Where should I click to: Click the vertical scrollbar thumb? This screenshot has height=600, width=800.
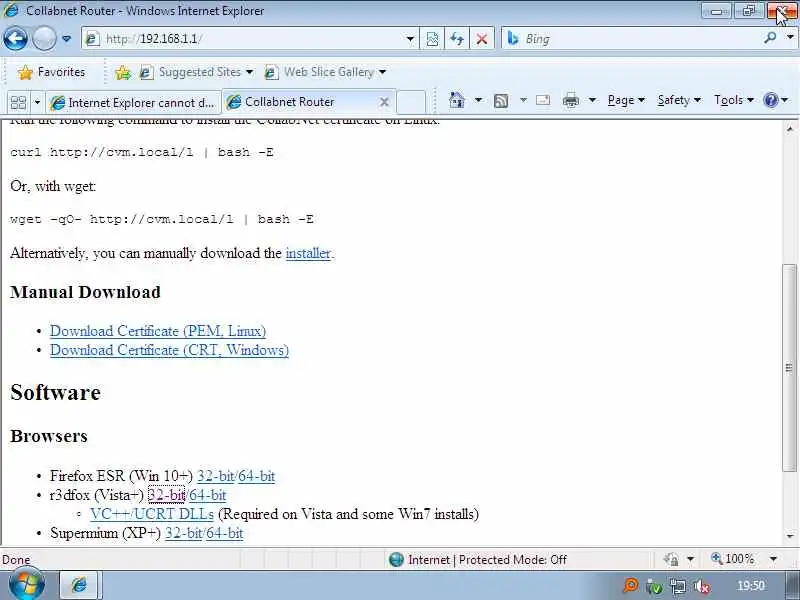(790, 367)
